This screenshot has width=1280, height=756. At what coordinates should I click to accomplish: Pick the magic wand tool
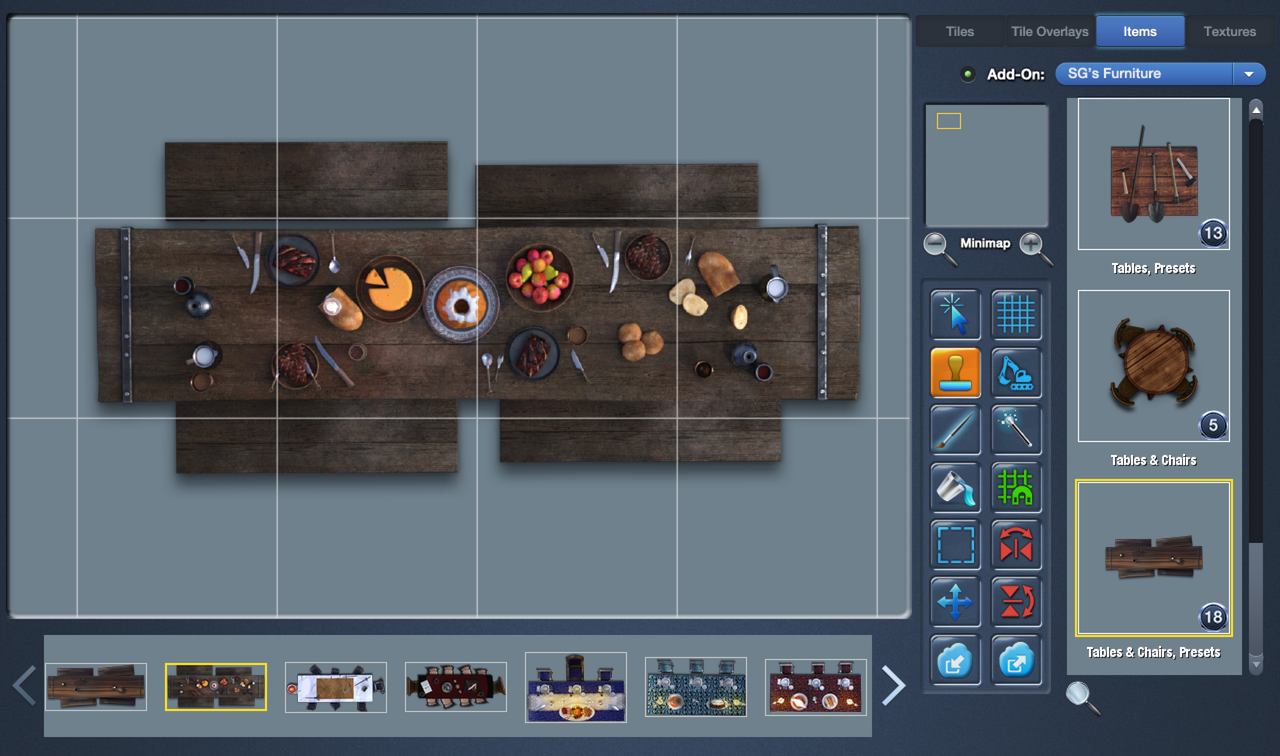pyautogui.click(x=1016, y=430)
